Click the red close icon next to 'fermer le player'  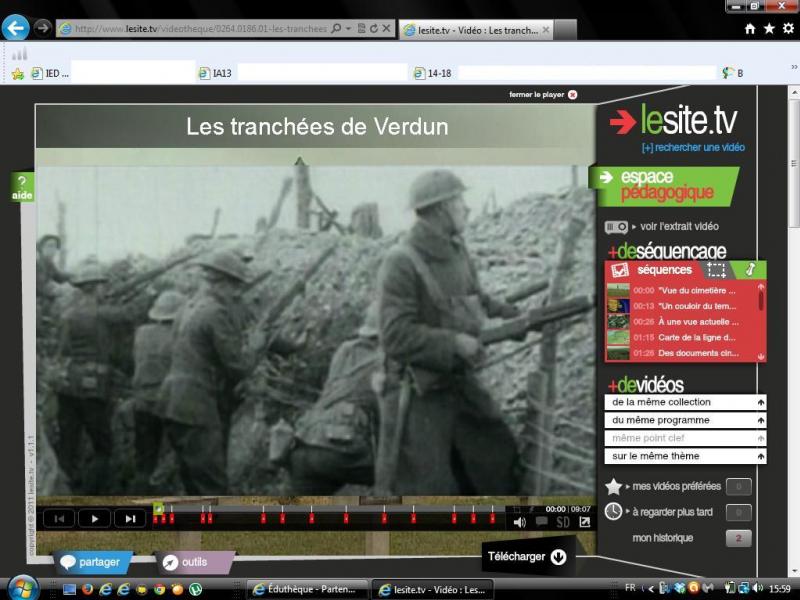coord(572,94)
